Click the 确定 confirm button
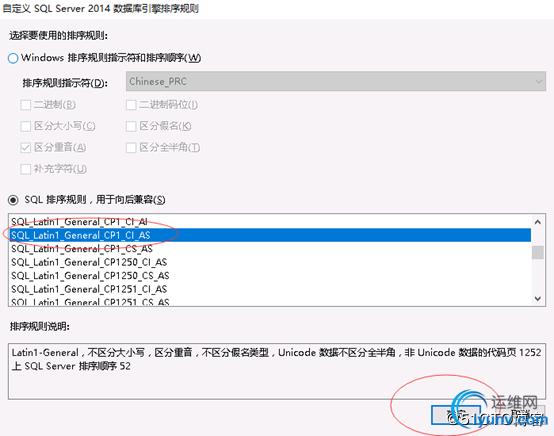The width and height of the screenshot is (554, 436). click(x=456, y=414)
